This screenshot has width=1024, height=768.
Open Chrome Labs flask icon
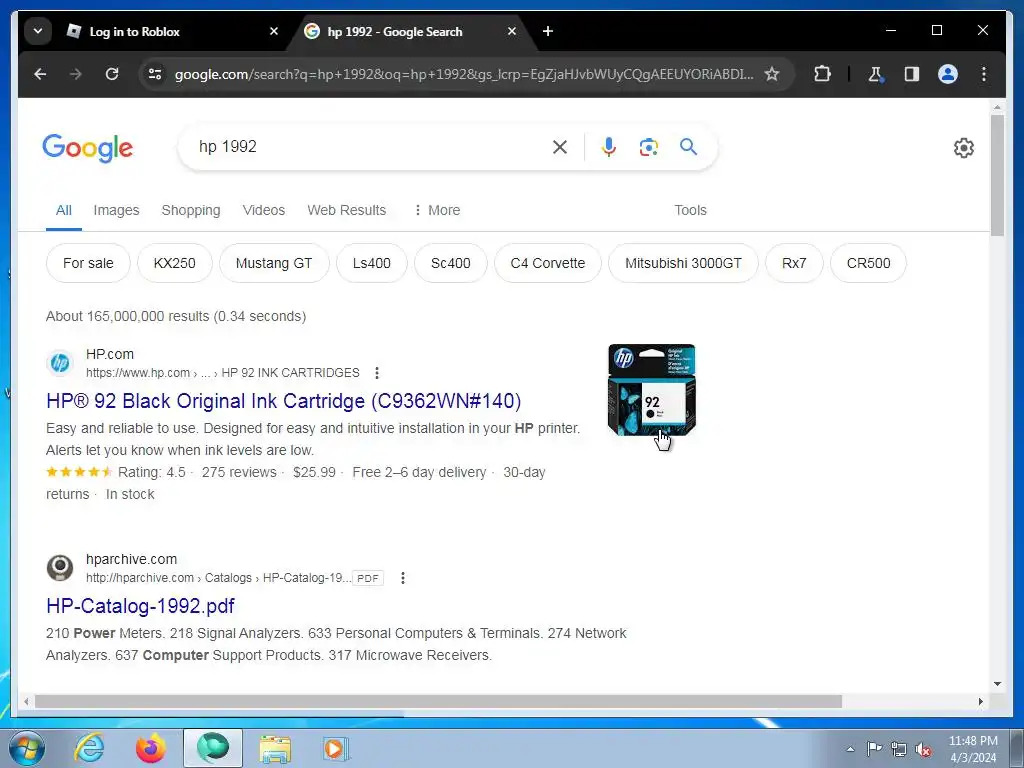[876, 74]
